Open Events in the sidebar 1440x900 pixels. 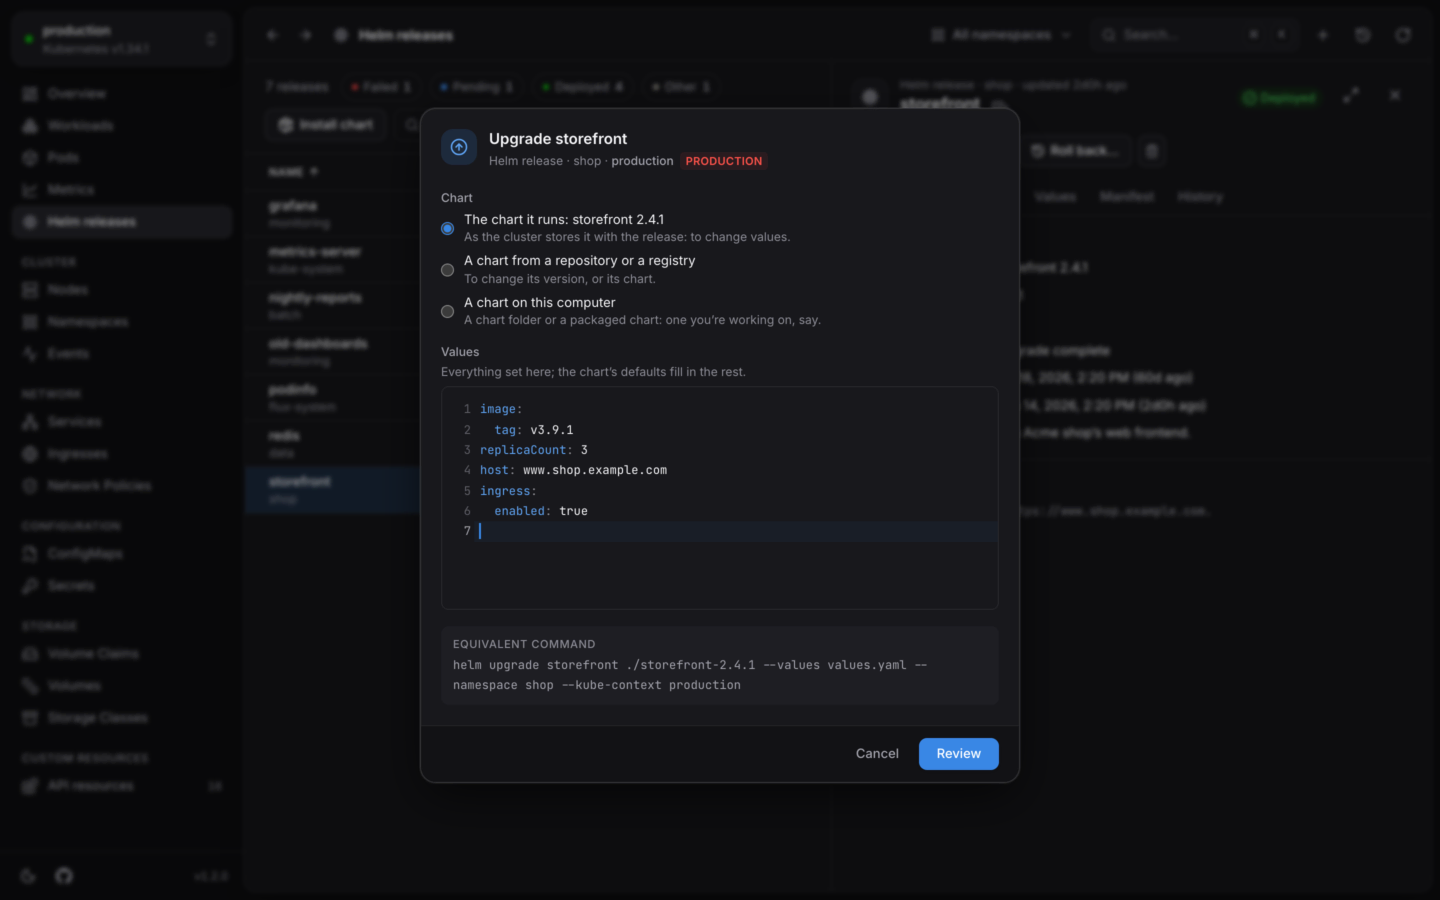pos(122,354)
